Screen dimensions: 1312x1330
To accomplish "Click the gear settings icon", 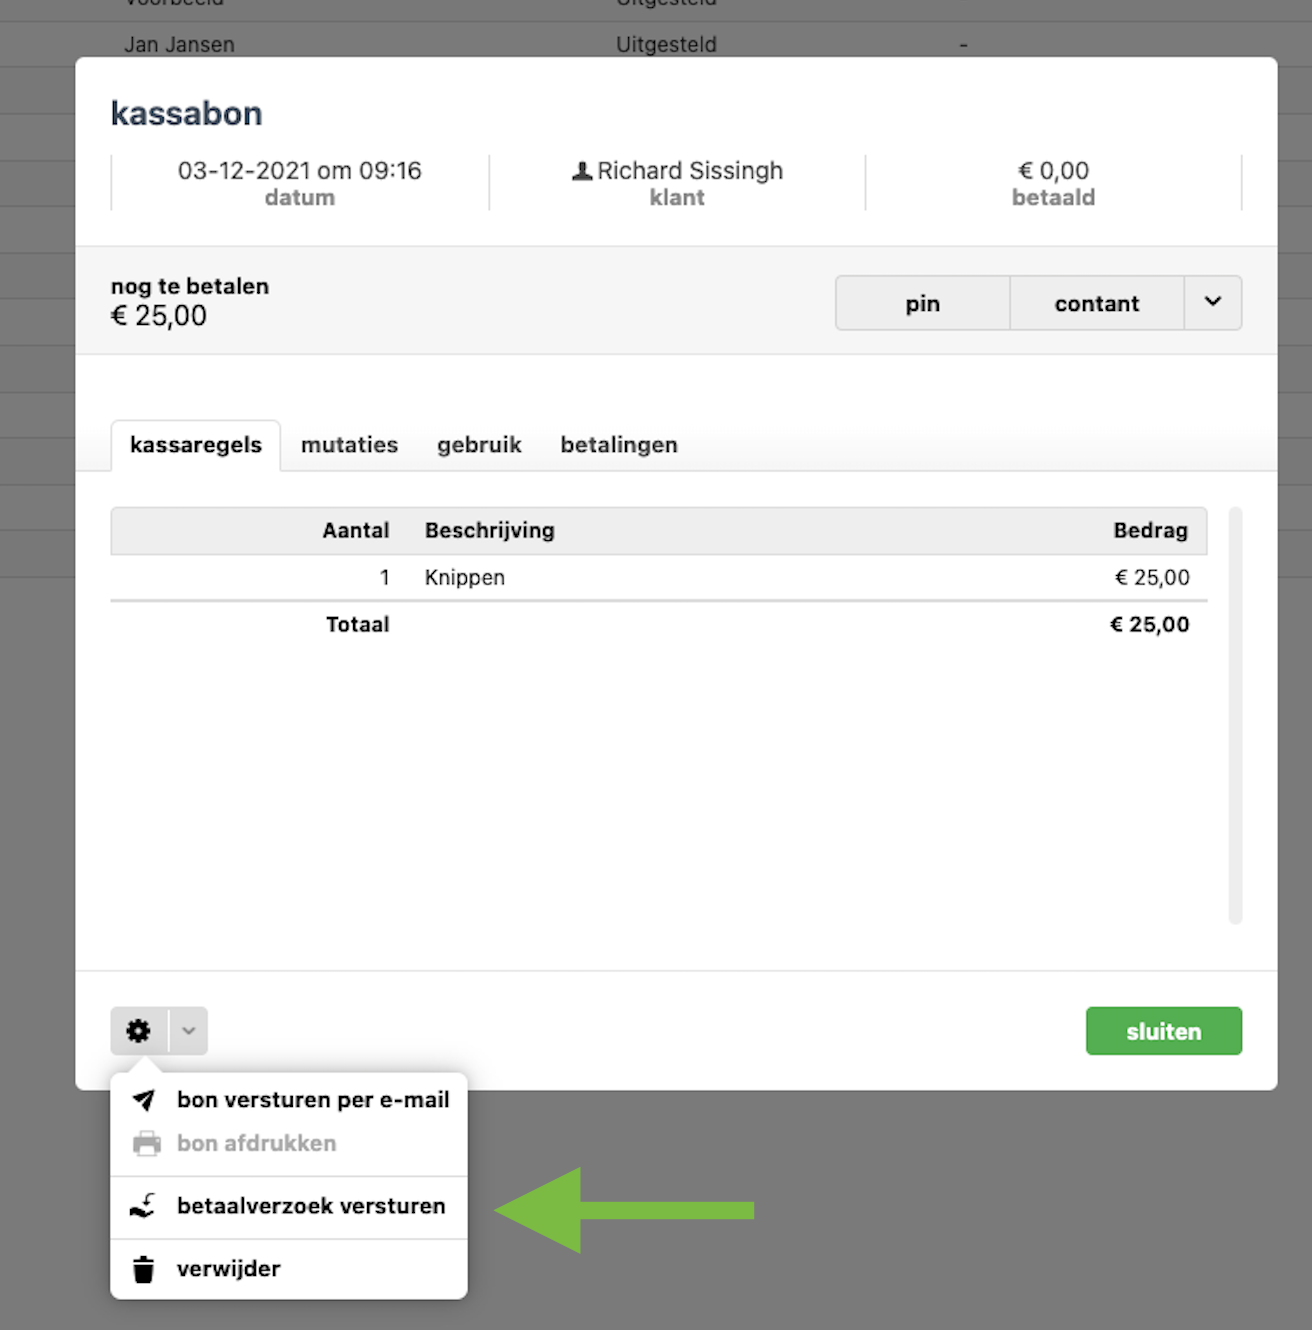I will click(139, 1031).
